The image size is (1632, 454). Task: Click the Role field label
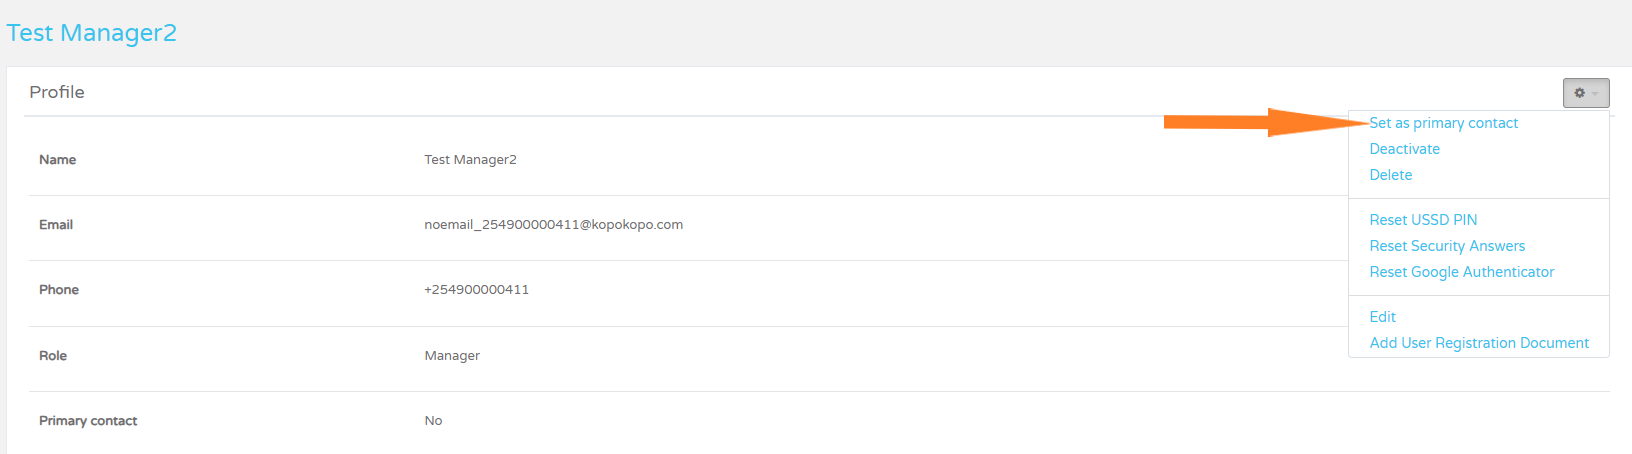[53, 356]
